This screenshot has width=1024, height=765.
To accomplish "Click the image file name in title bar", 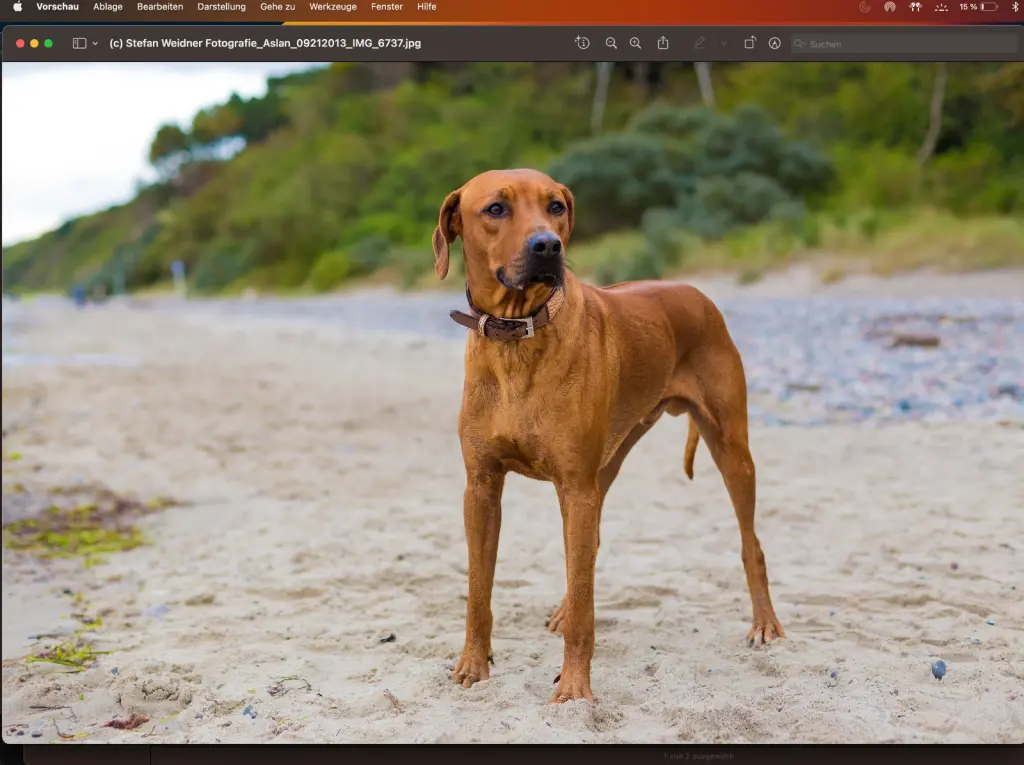I will tap(265, 43).
